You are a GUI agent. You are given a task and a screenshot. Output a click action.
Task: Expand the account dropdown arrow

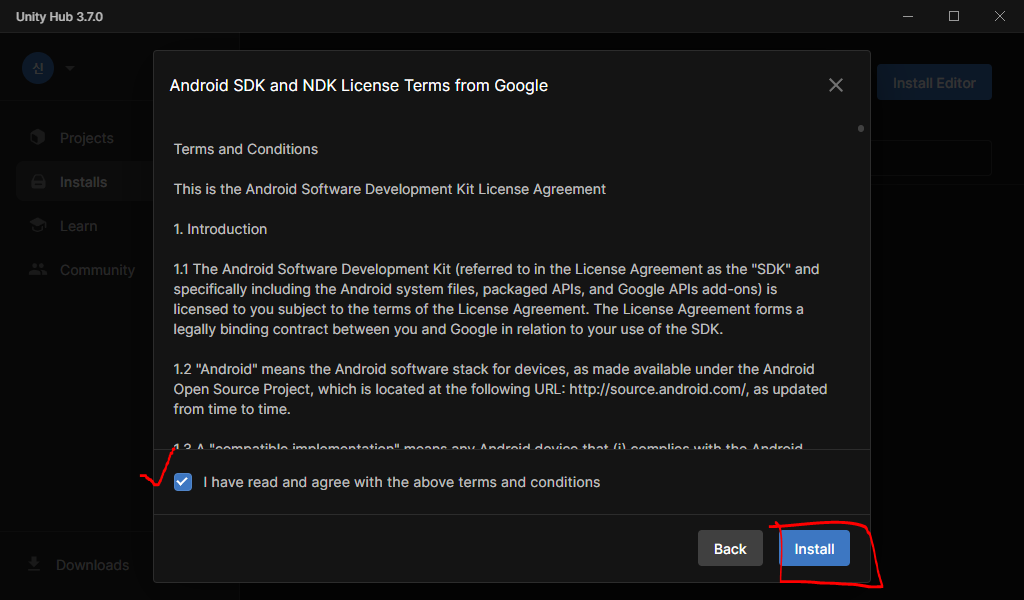(x=70, y=69)
